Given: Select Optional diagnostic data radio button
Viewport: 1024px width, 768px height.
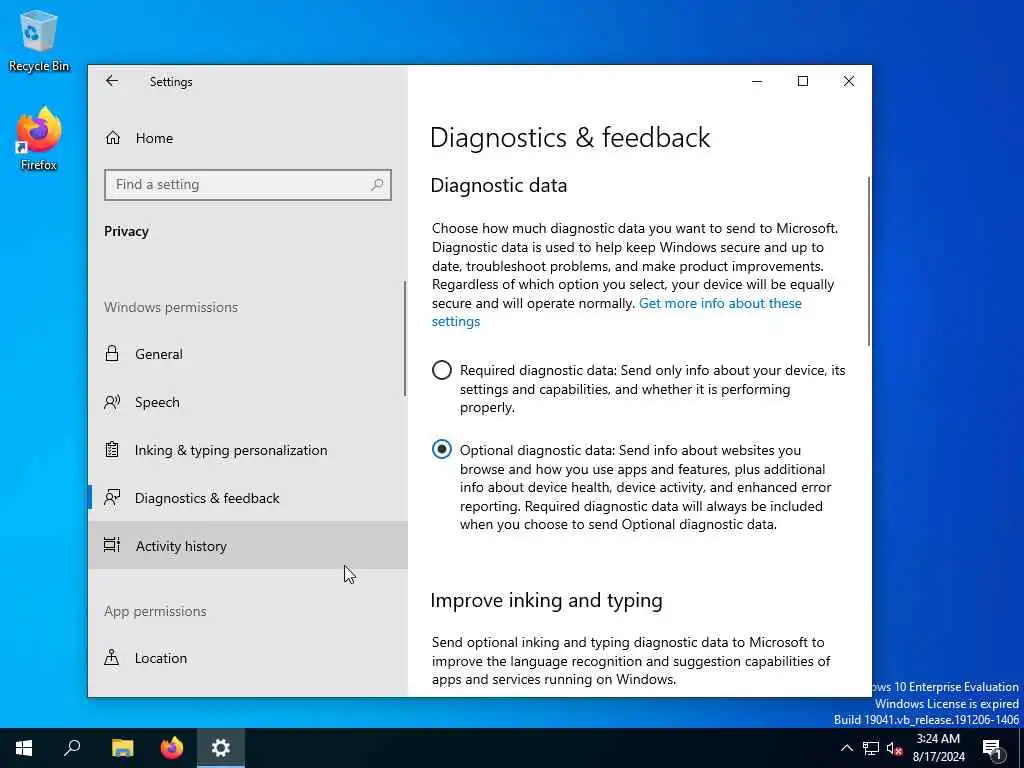Looking at the screenshot, I should [x=441, y=449].
